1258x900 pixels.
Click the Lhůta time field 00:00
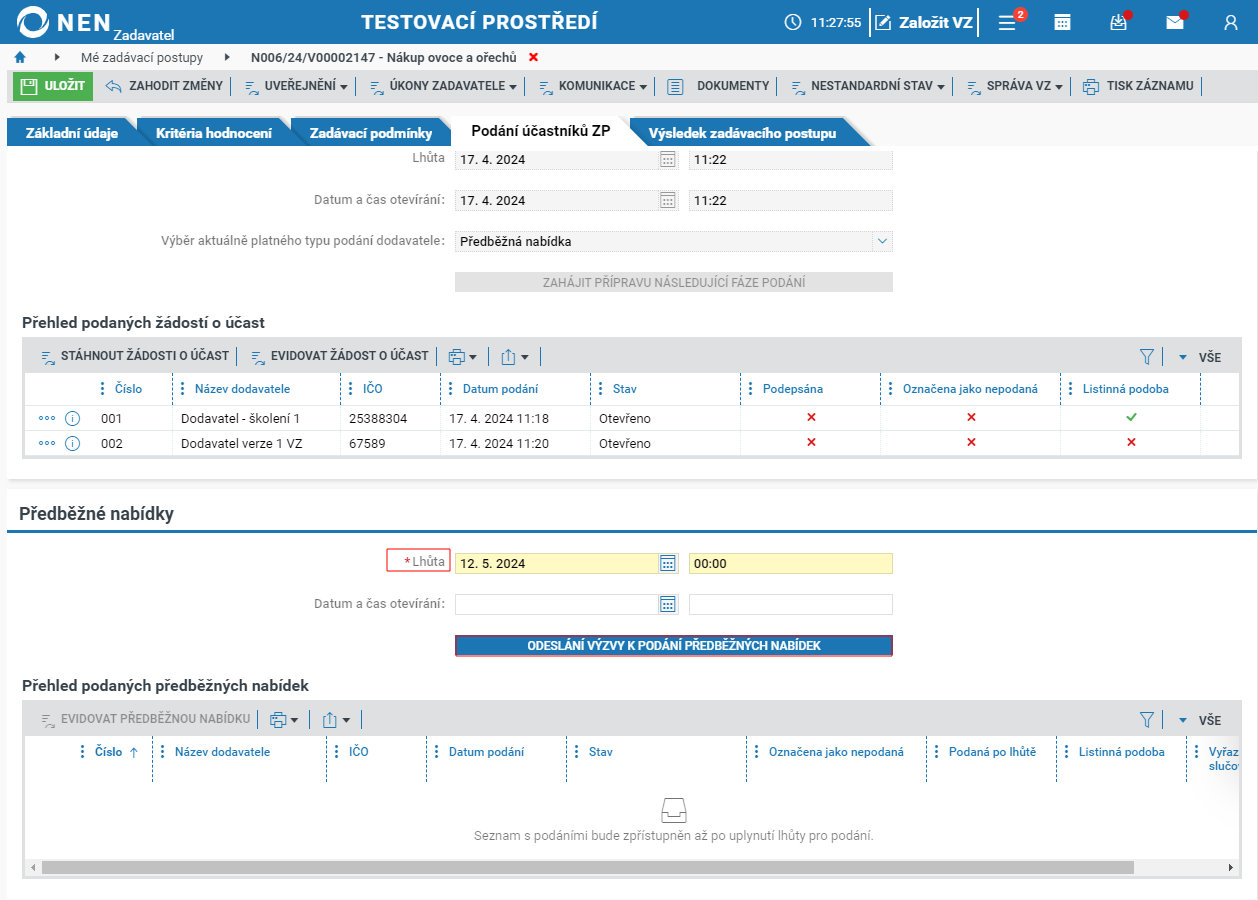(x=791, y=564)
